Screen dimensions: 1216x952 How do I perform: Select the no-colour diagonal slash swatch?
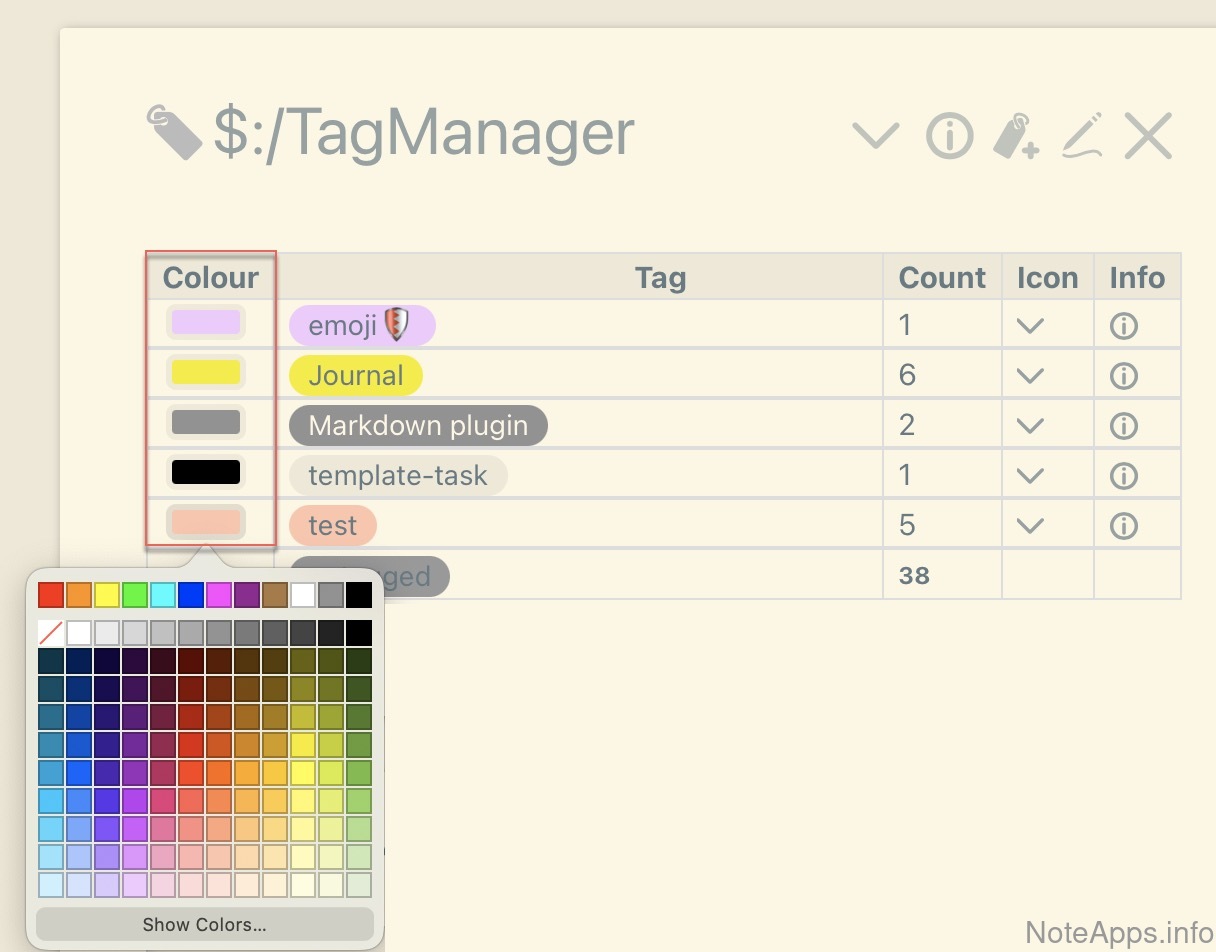pos(50,633)
